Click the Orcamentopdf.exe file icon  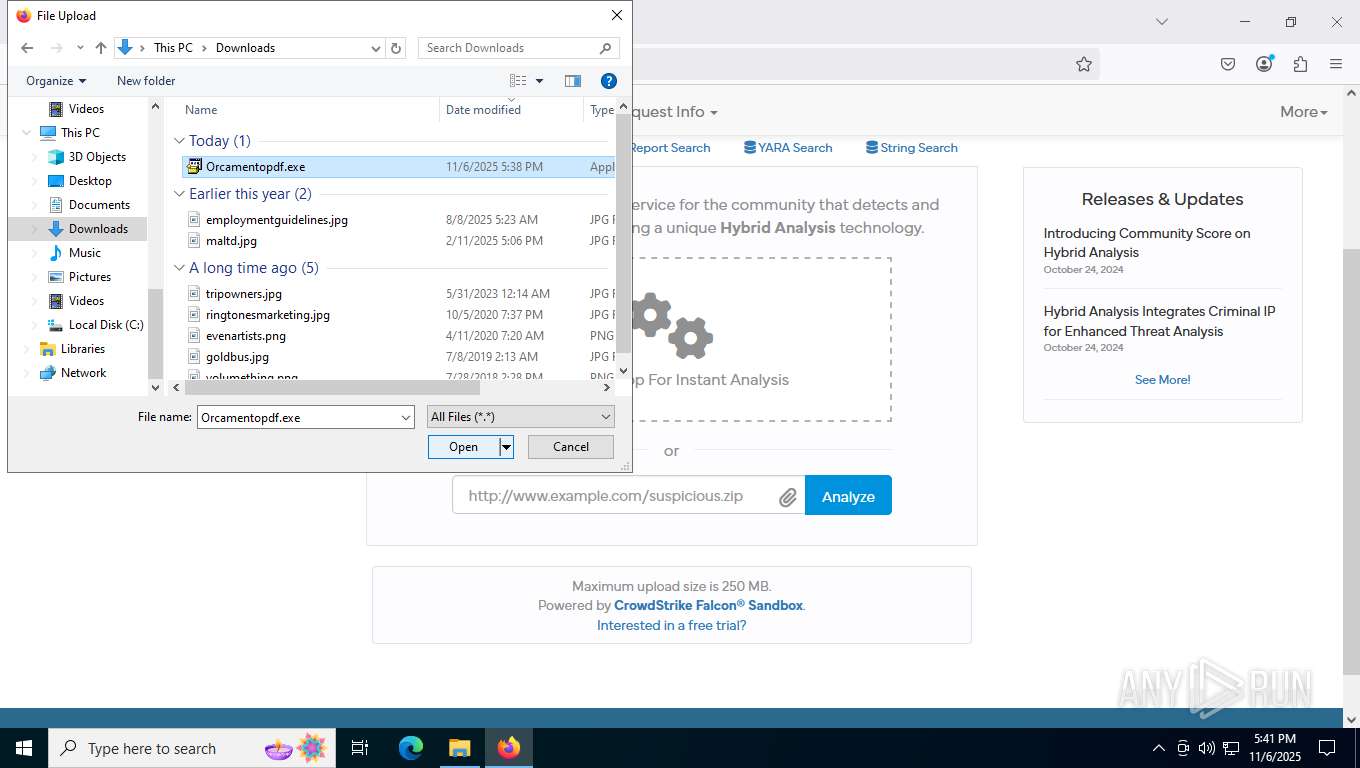click(194, 167)
